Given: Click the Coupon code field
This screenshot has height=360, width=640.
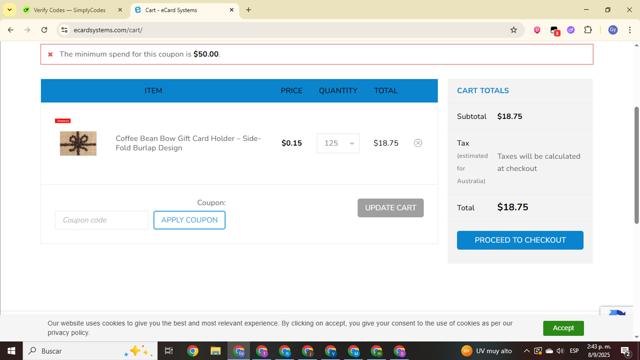Looking at the screenshot, I should click(102, 220).
